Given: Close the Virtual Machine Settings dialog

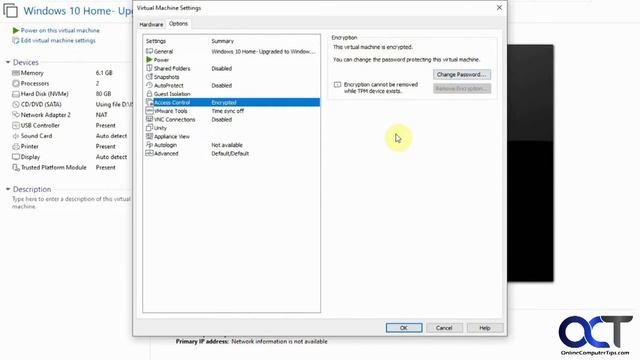Looking at the screenshot, I should tap(499, 8).
